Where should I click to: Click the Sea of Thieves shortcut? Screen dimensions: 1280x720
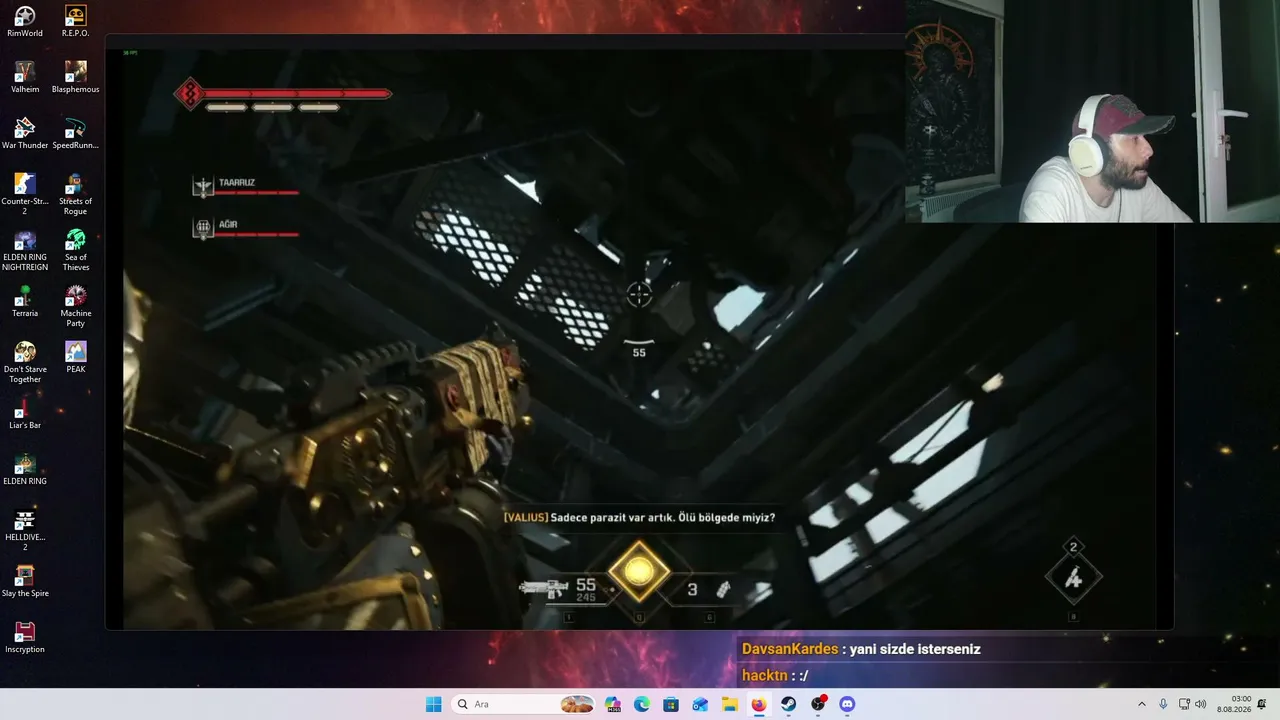[76, 250]
